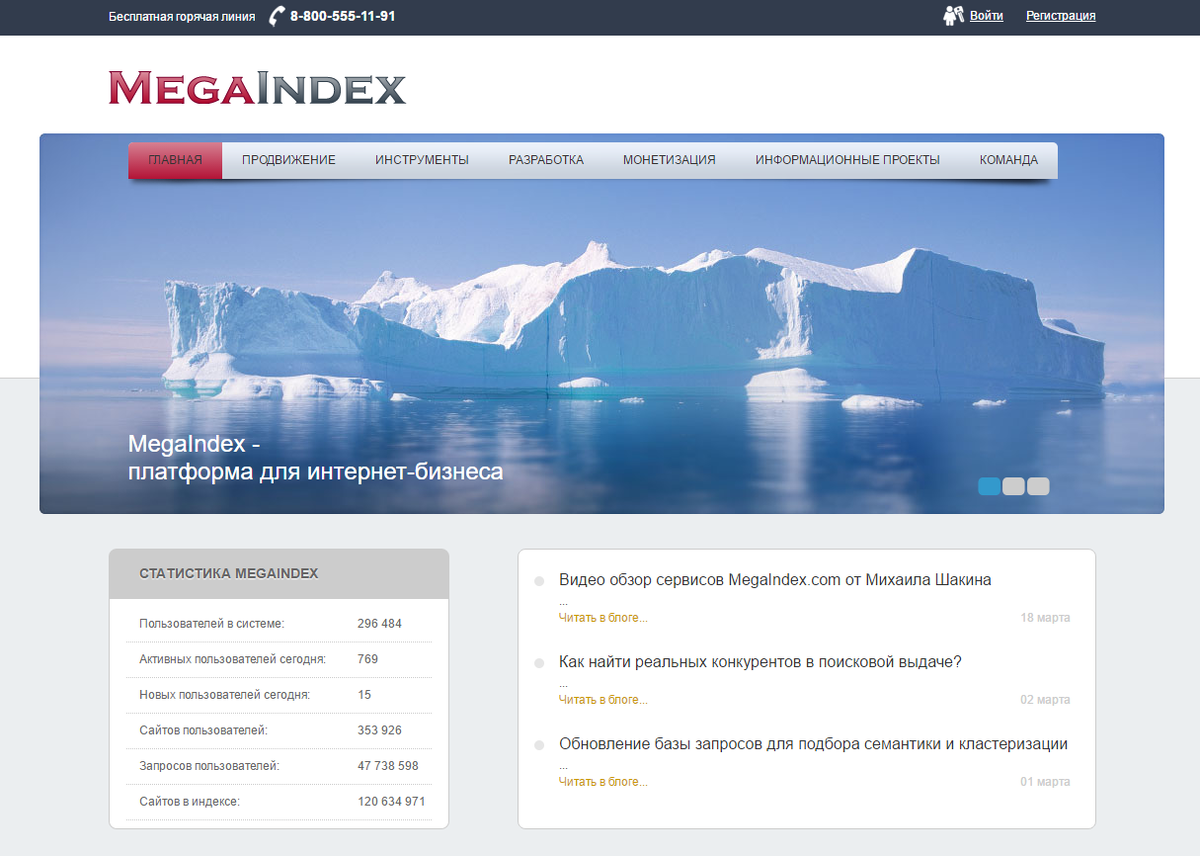
Task: Open the Войти login link
Action: (x=986, y=16)
